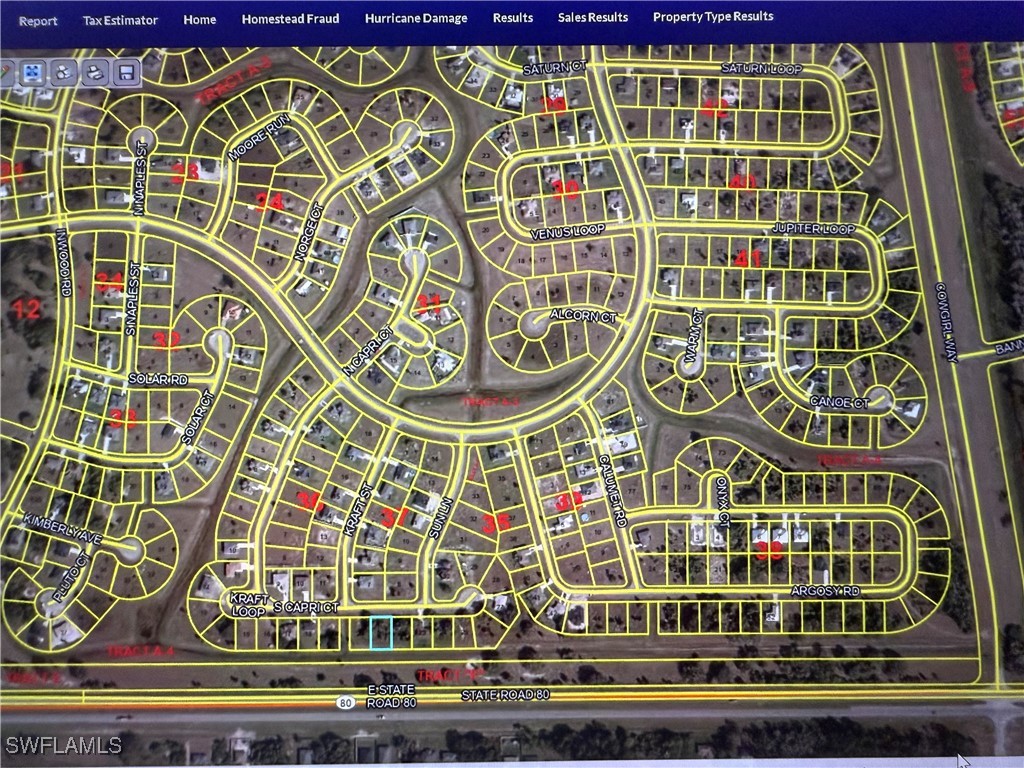This screenshot has height=768, width=1024.
Task: Click the Results navigation item
Action: pyautogui.click(x=512, y=18)
